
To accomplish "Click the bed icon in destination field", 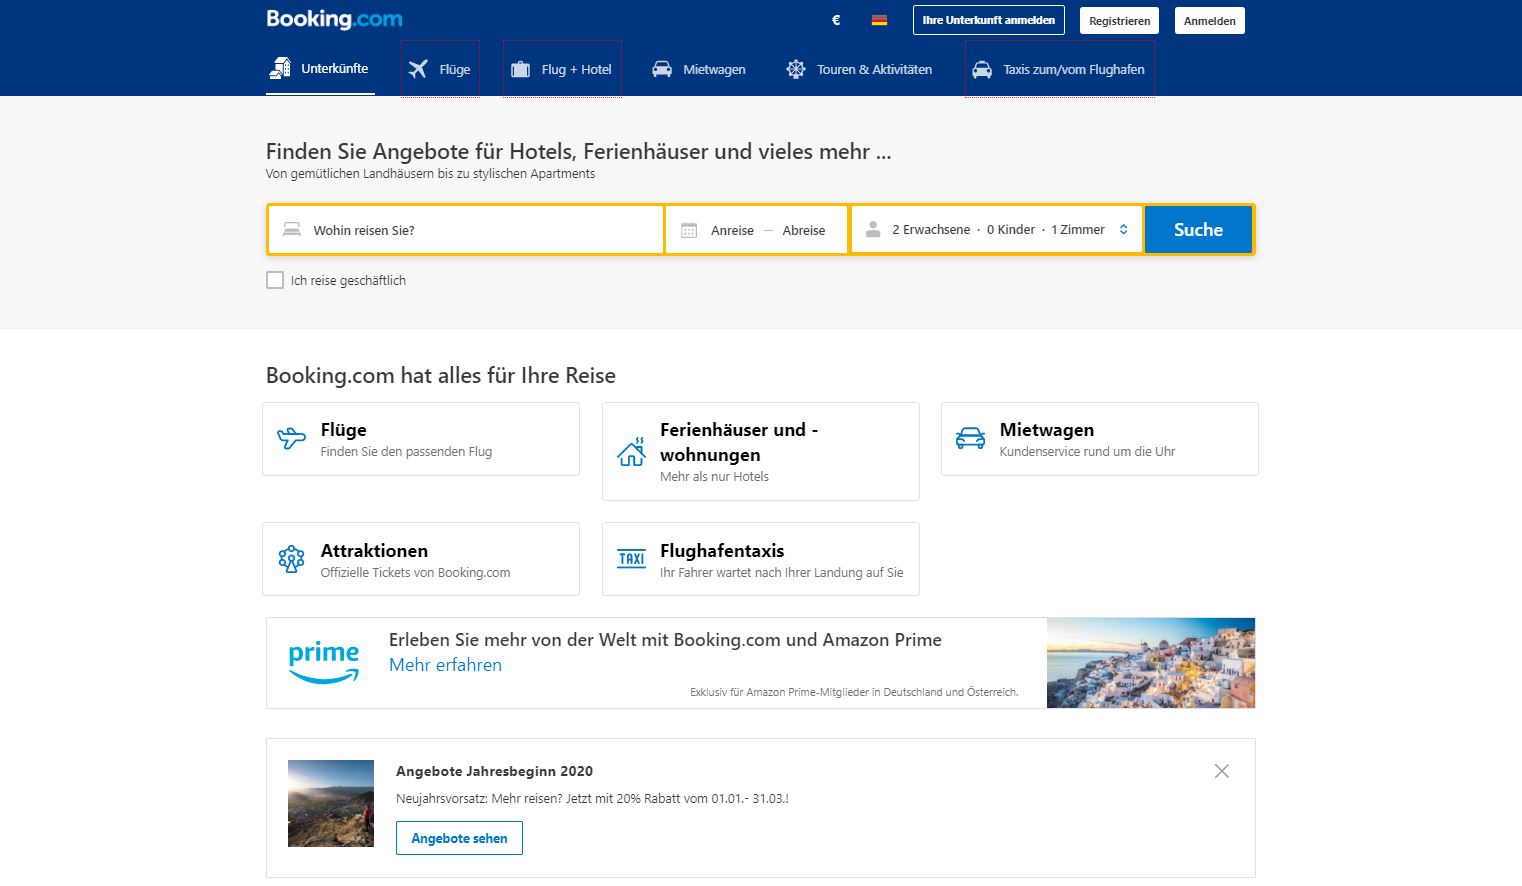I will (x=292, y=230).
